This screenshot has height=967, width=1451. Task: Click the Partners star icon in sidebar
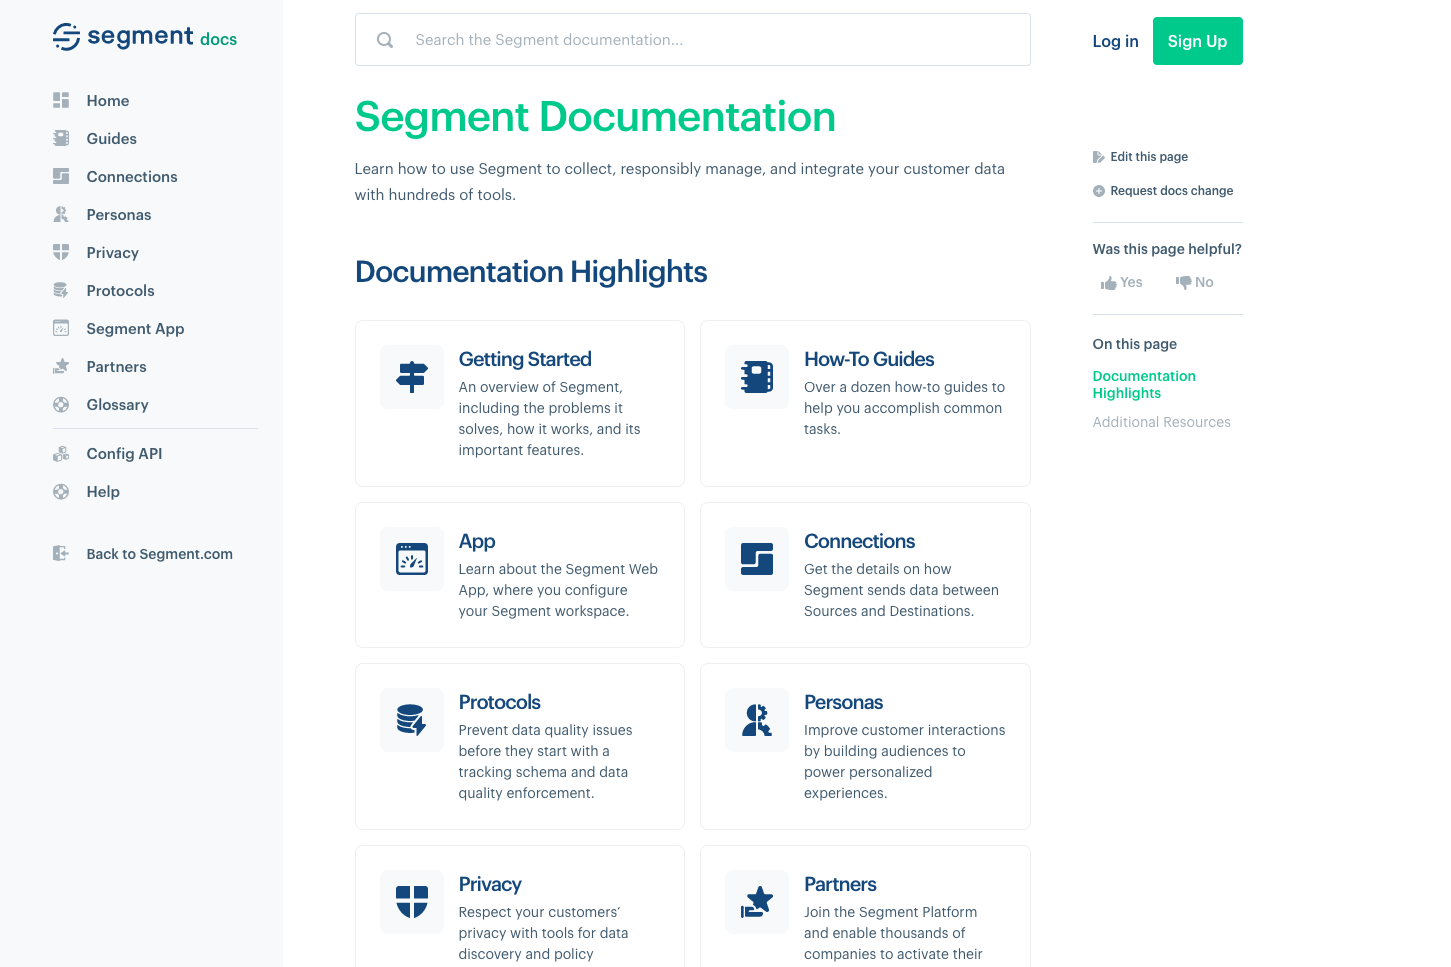[61, 366]
